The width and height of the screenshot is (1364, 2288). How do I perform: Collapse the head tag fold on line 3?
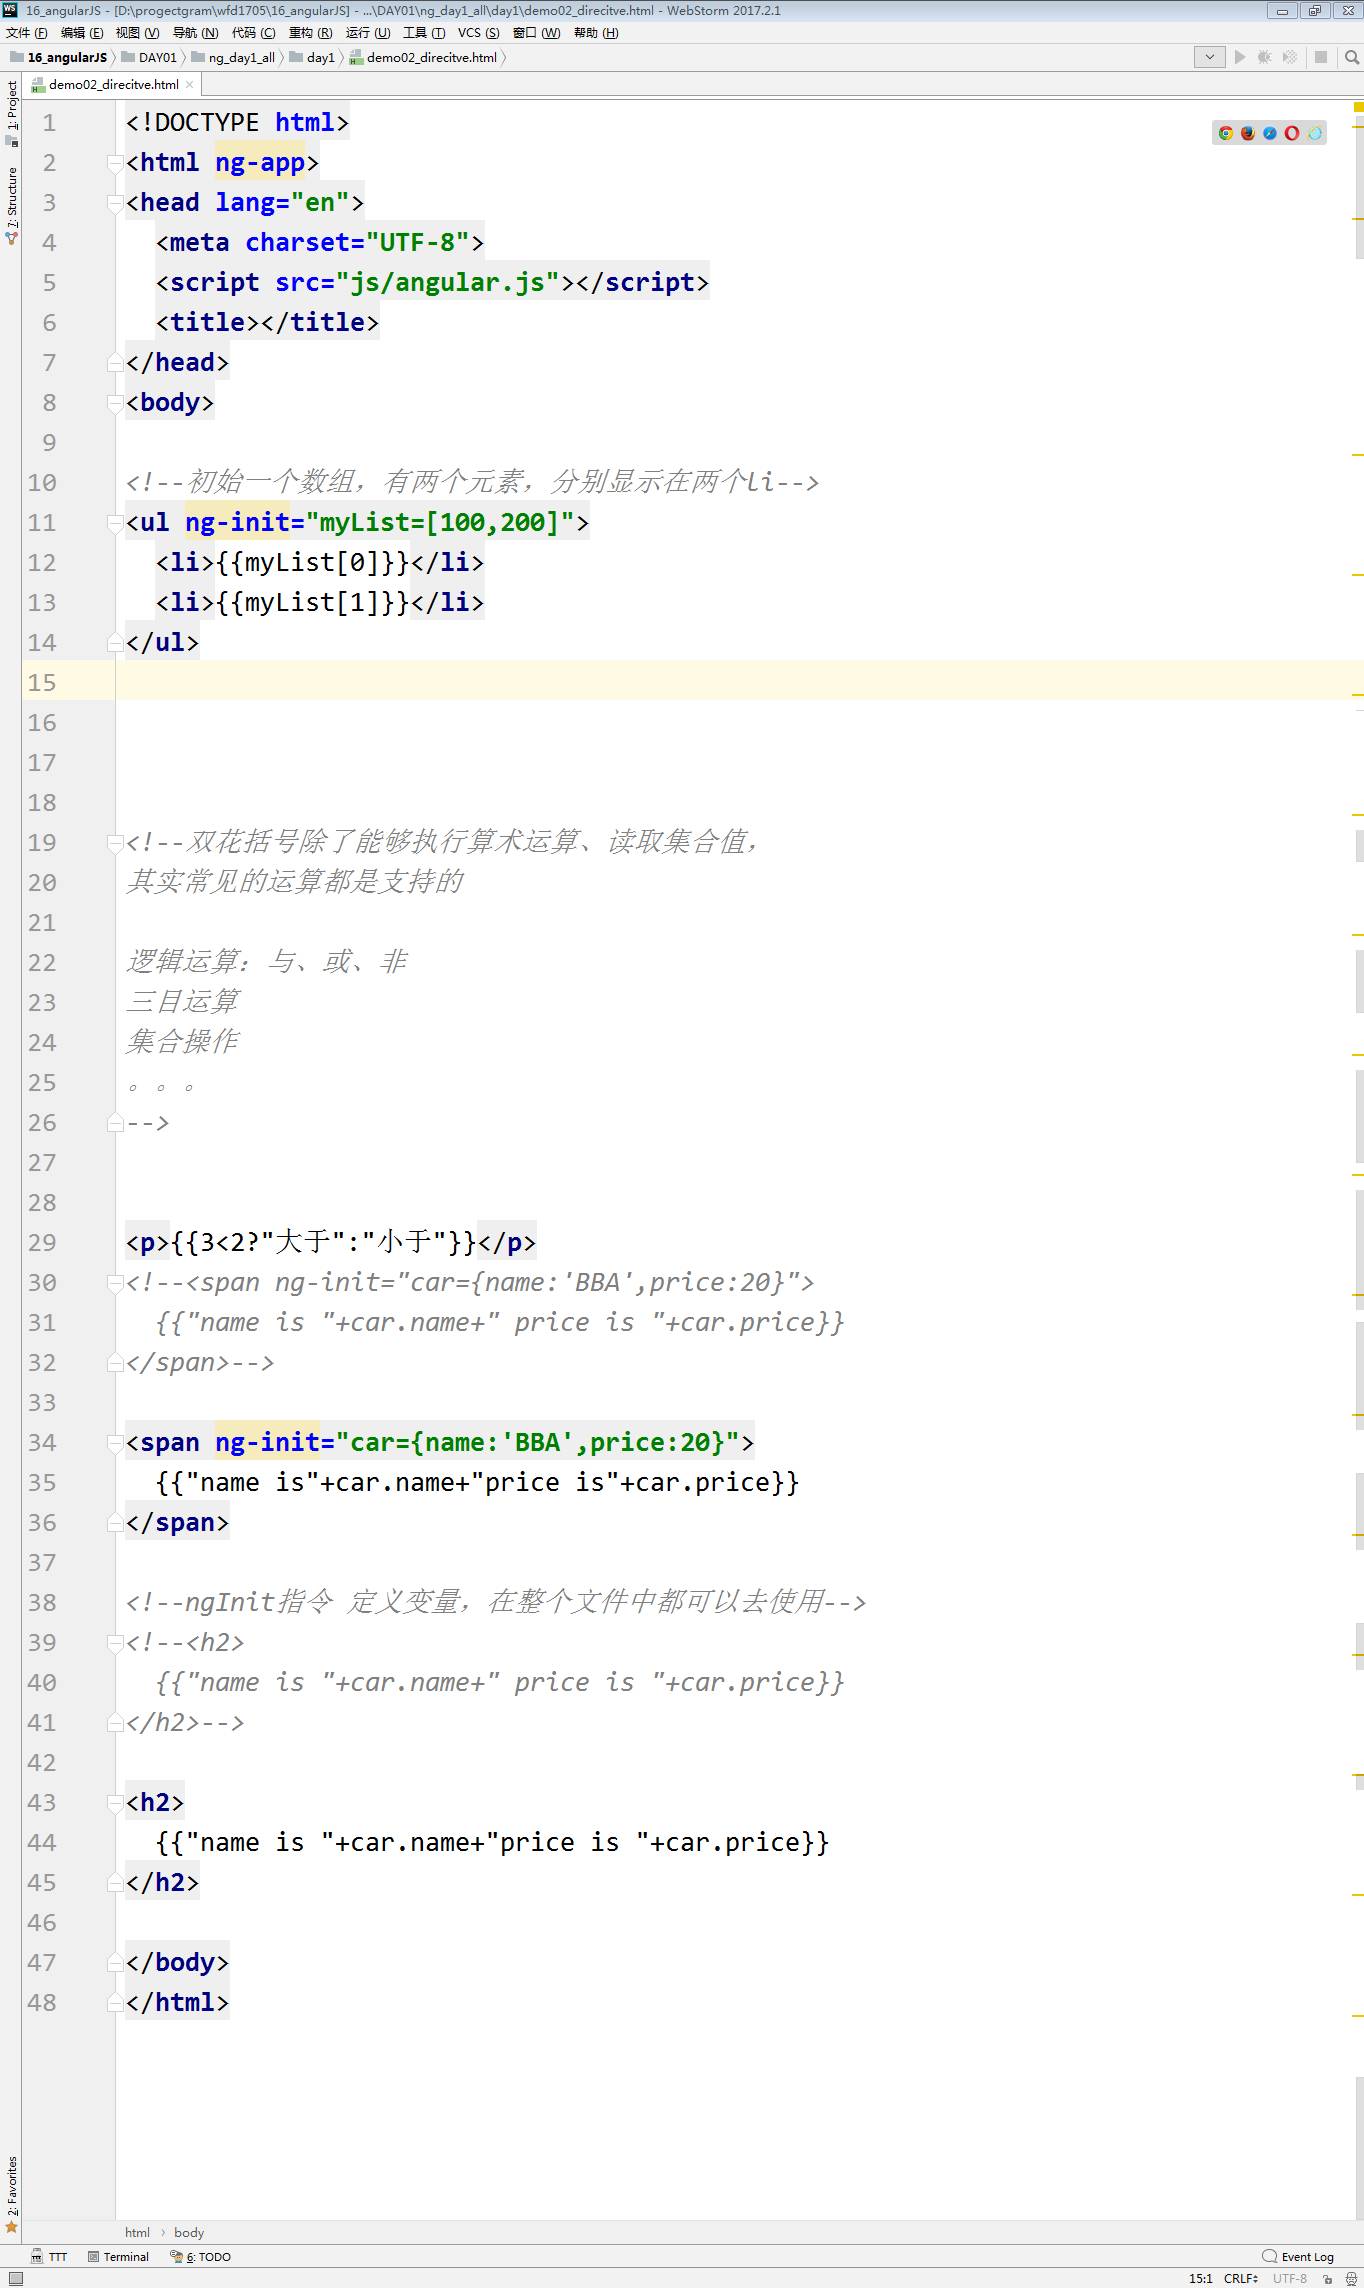[x=115, y=203]
